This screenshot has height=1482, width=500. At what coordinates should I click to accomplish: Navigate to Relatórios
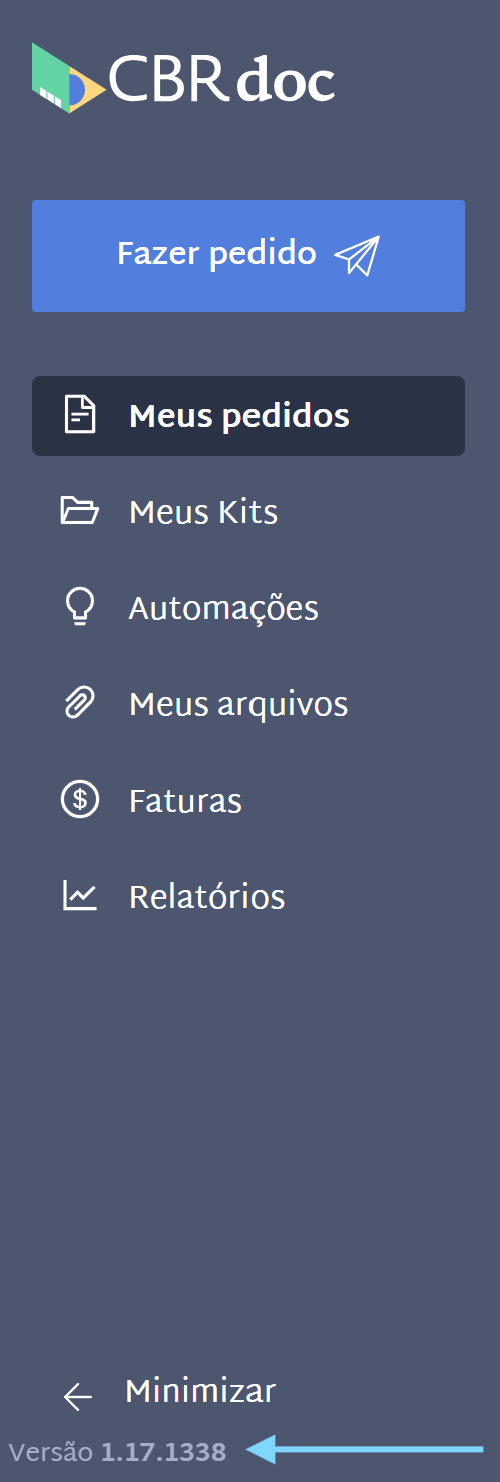click(248, 897)
